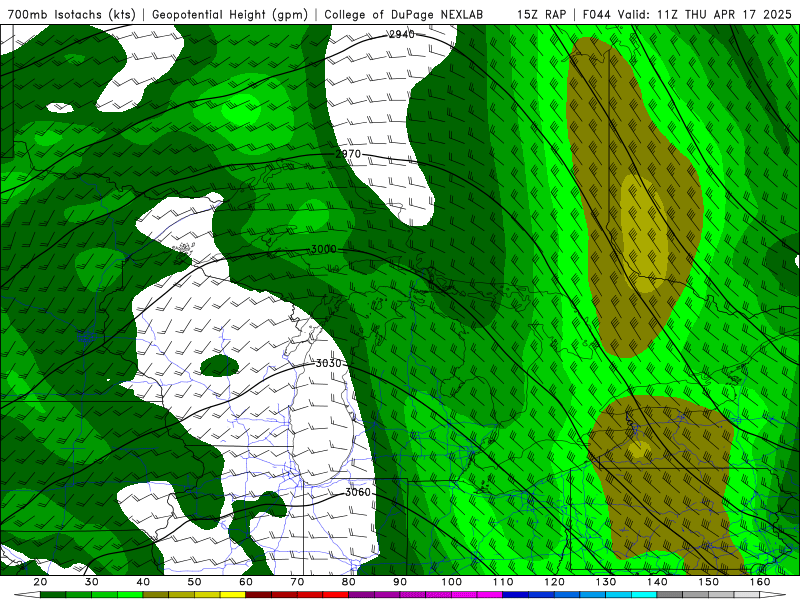
Task: Pick the darkest green swatch at the color bar's left end
Action: point(53,595)
